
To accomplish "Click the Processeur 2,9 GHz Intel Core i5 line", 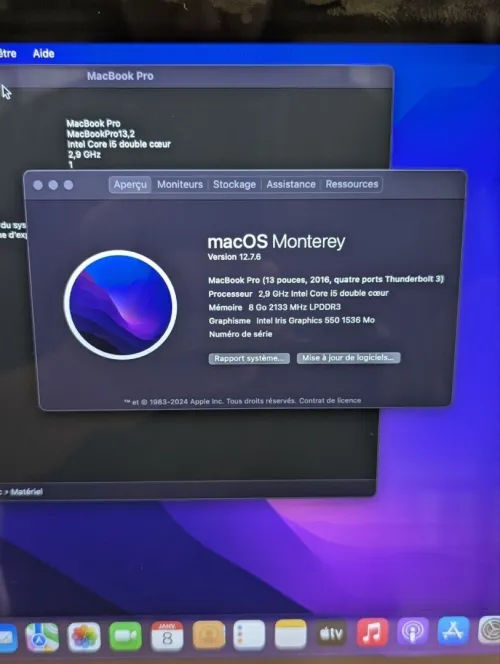I will point(298,293).
